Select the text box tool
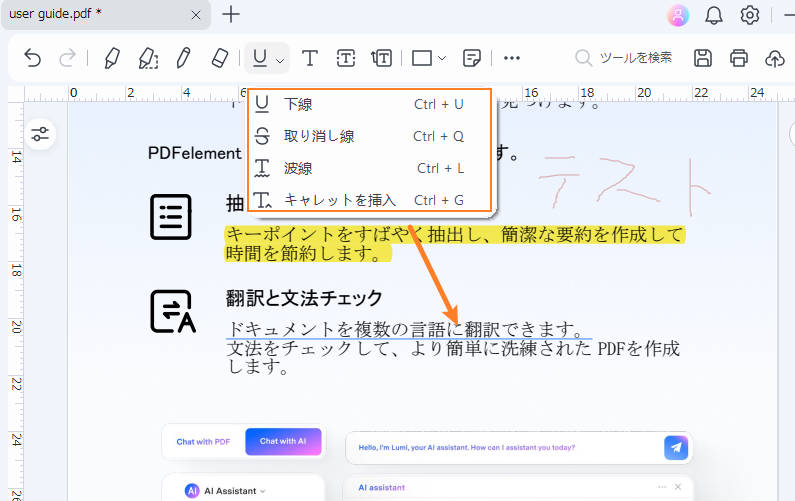The image size is (795, 501). [346, 58]
